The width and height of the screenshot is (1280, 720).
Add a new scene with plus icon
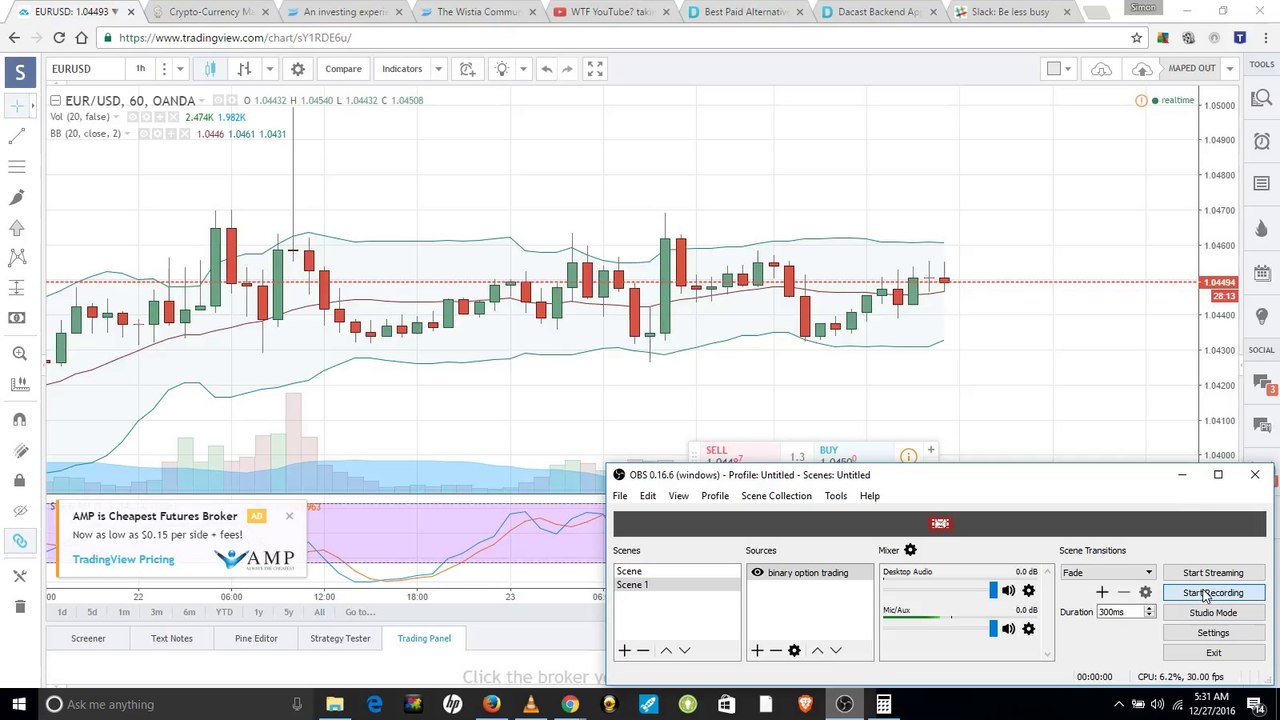624,651
